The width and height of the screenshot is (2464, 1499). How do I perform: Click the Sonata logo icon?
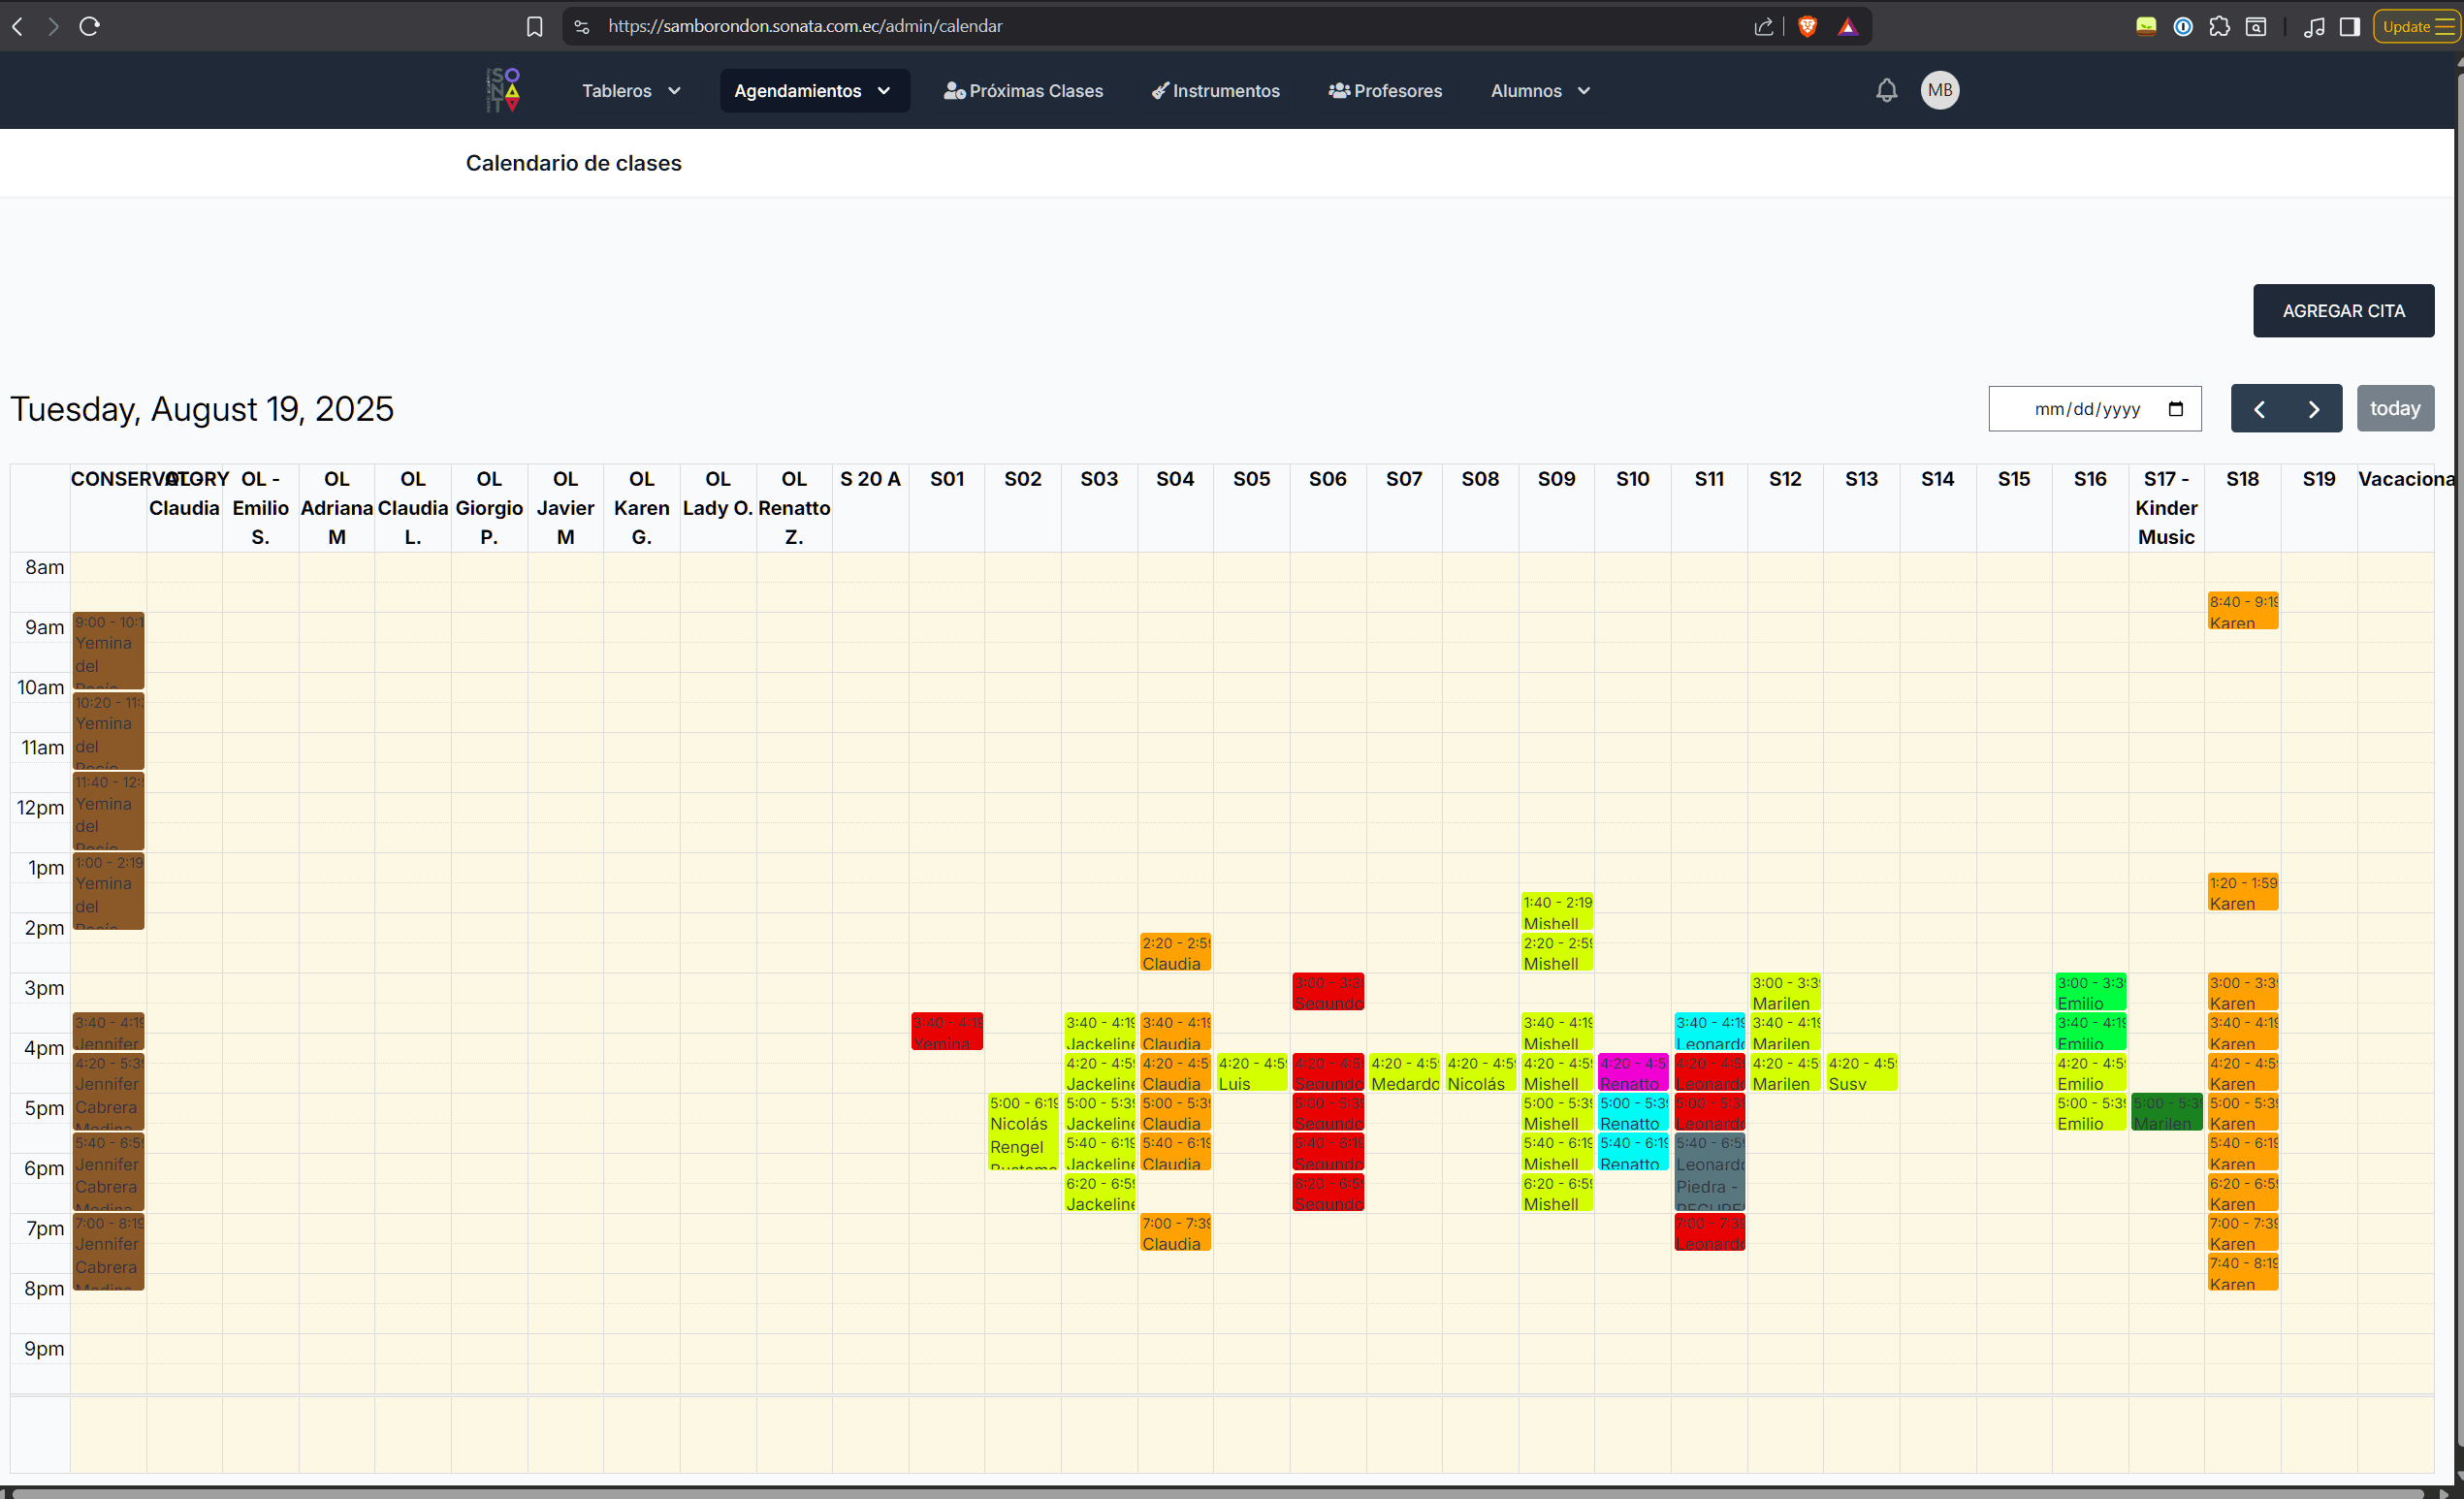coord(503,90)
